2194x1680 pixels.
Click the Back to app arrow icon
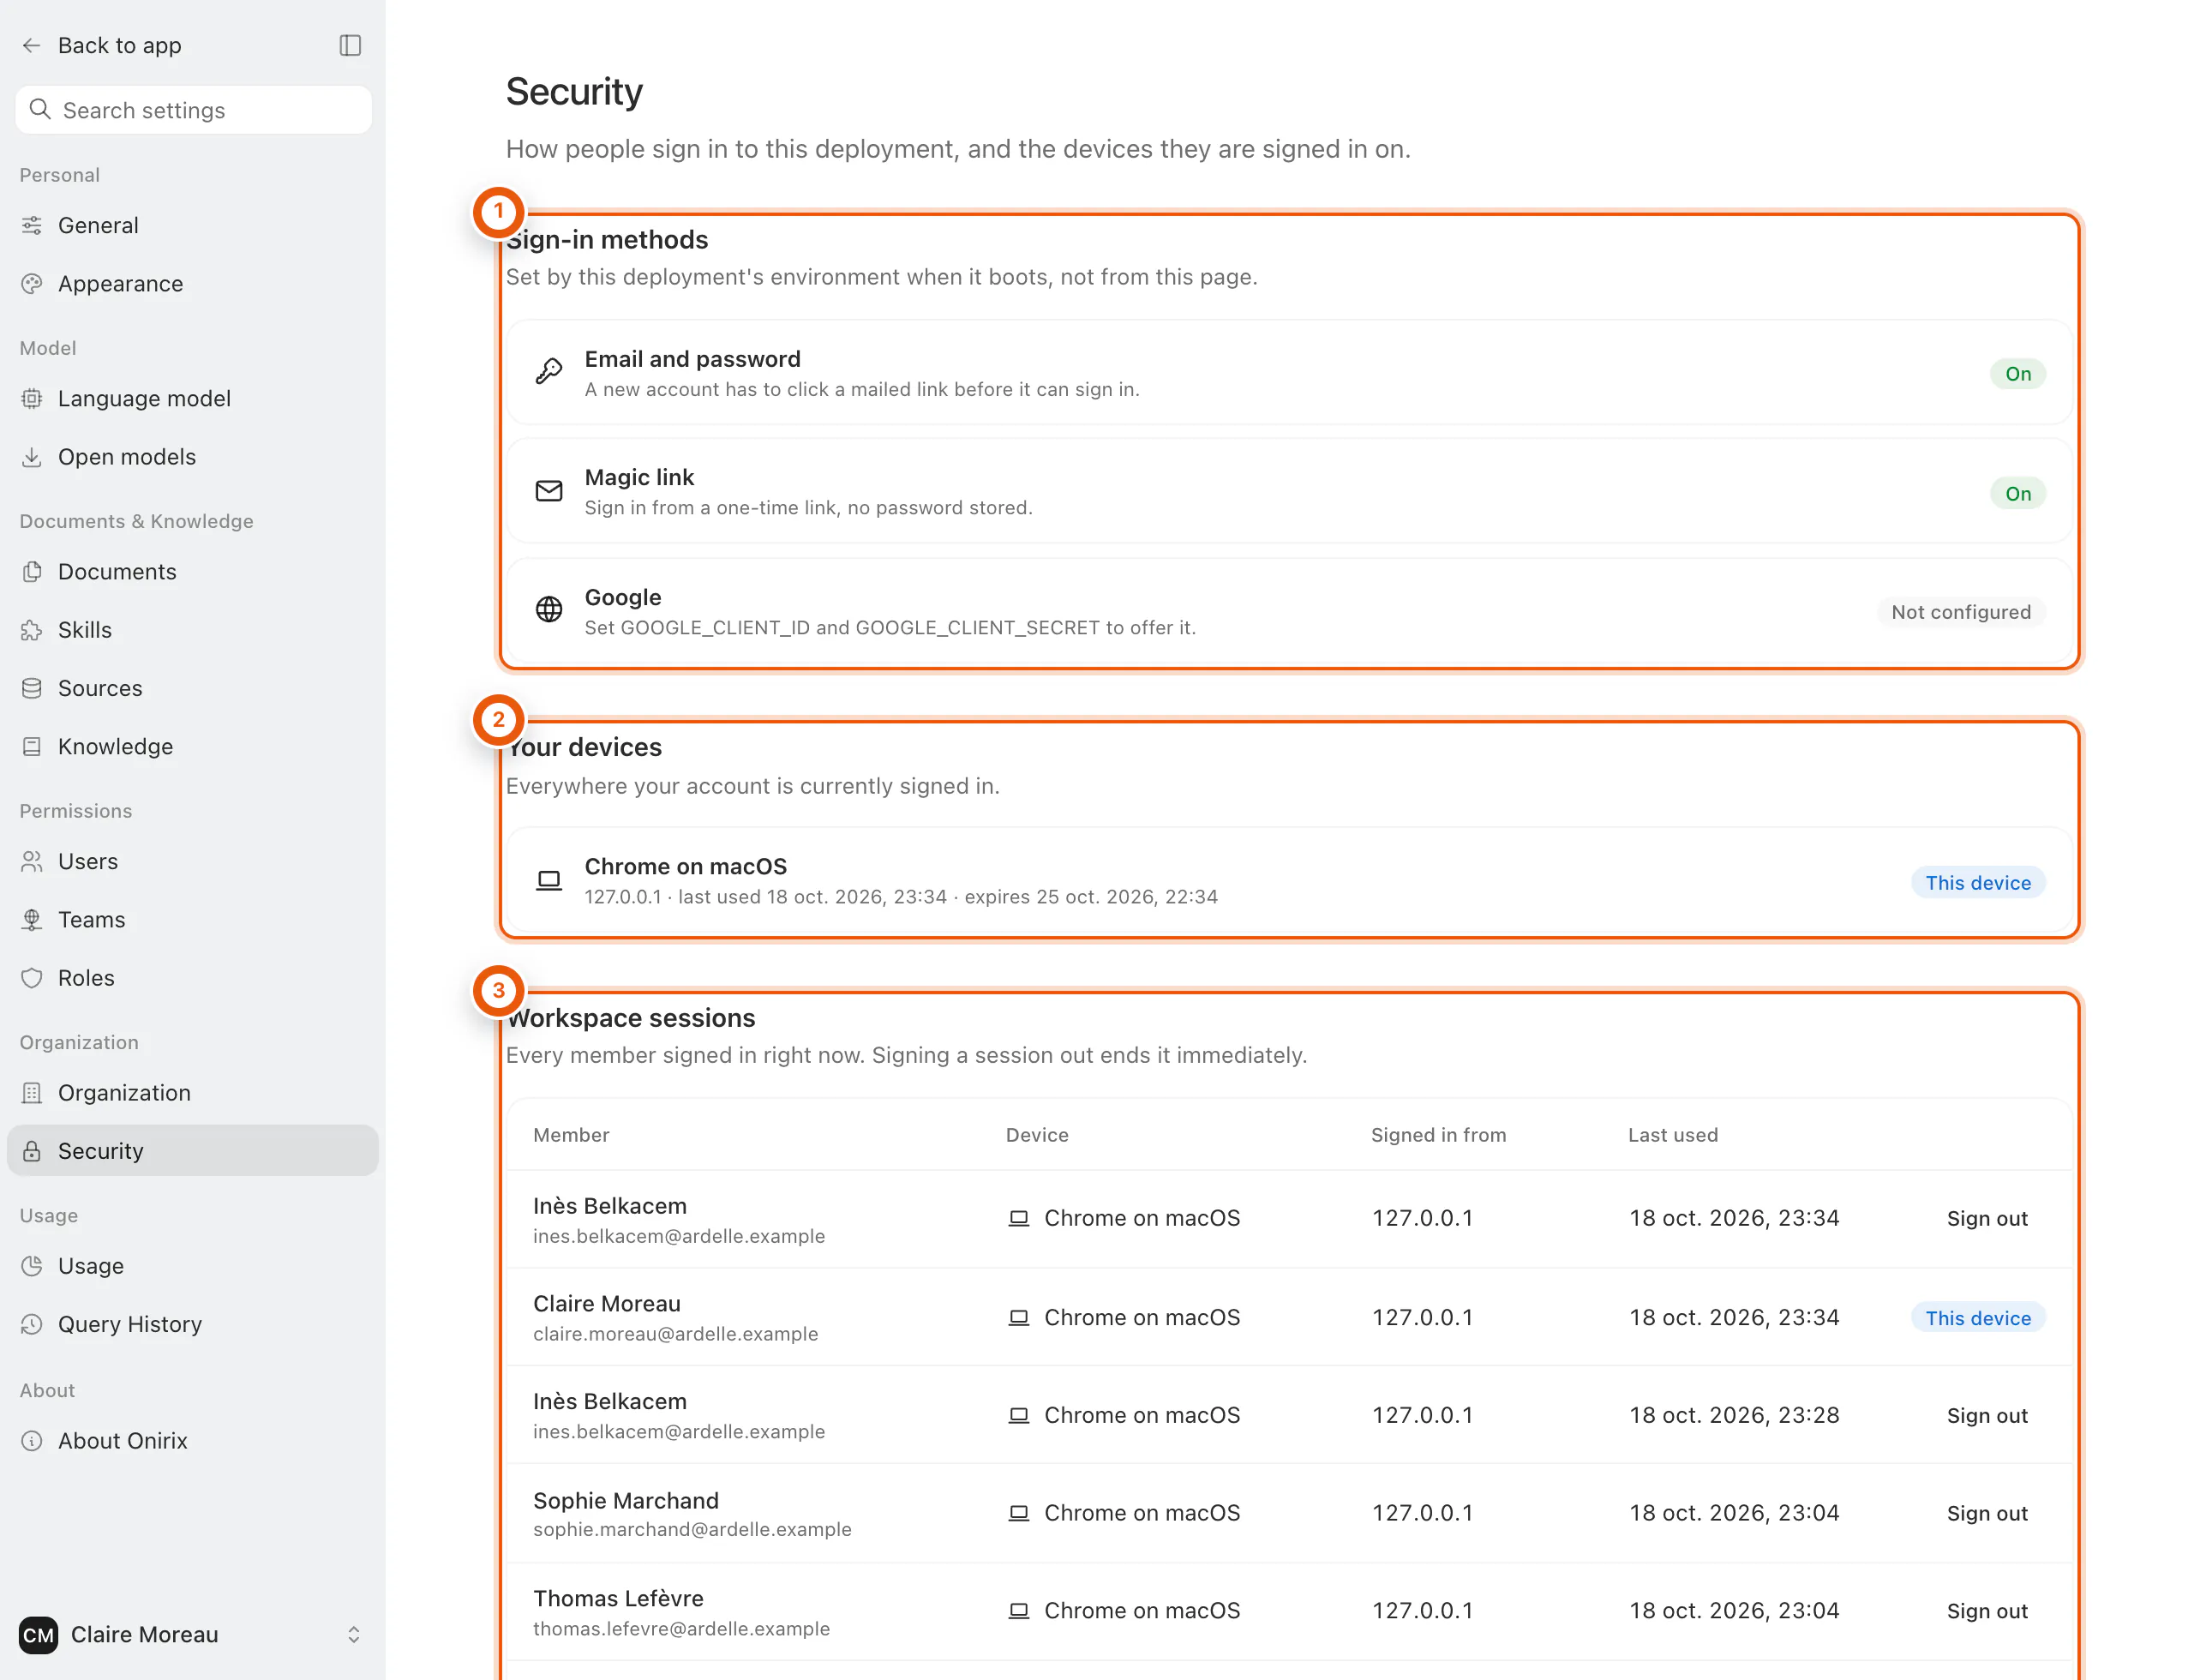31,45
